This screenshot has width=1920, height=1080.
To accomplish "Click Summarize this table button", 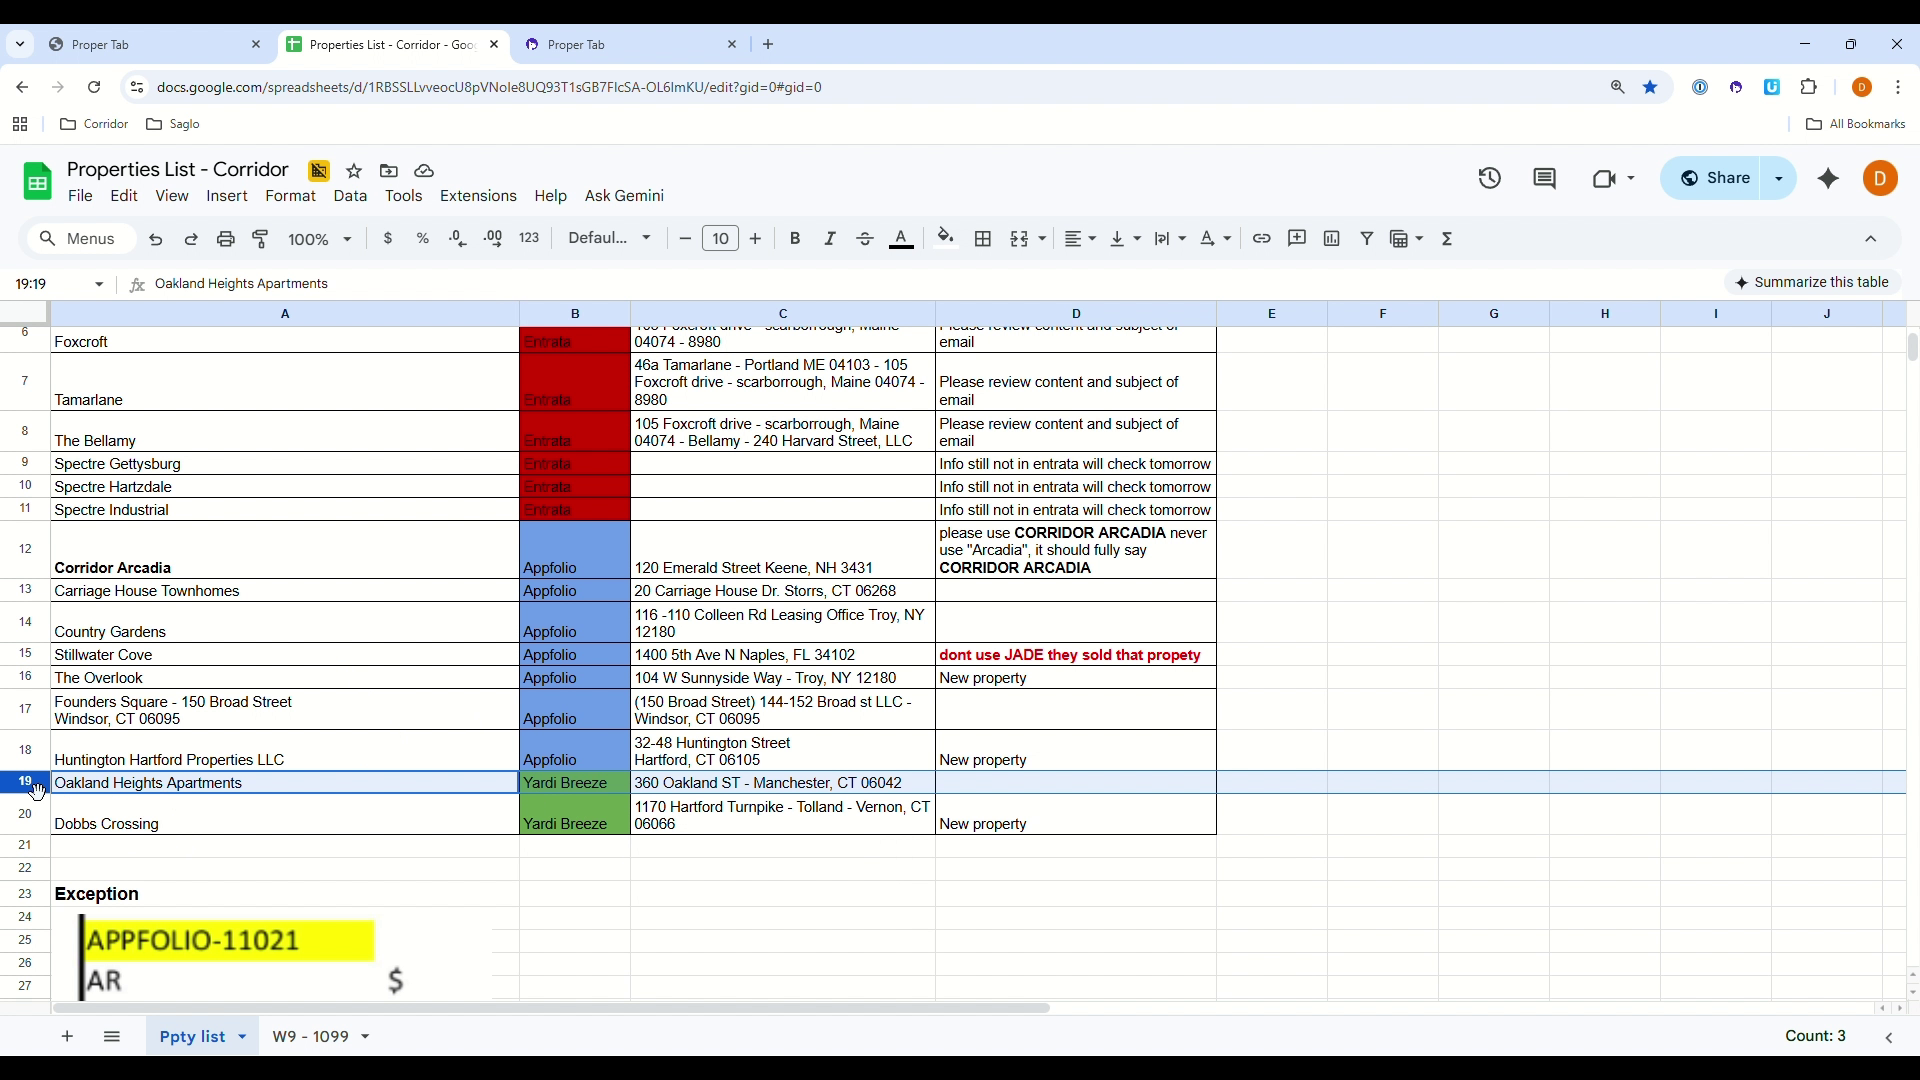I will click(x=1811, y=283).
